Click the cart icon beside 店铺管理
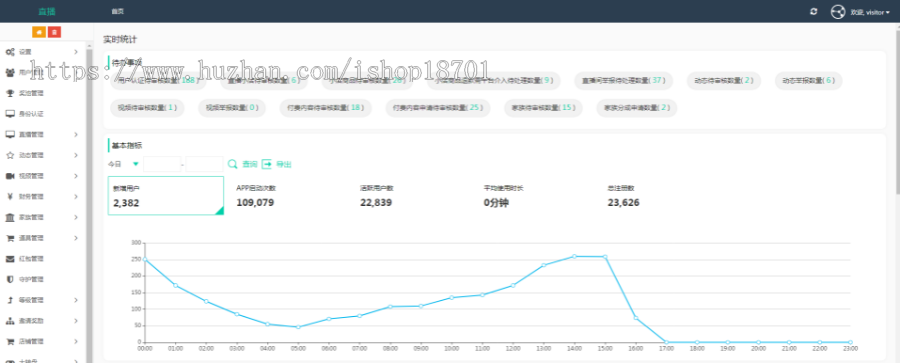This screenshot has width=900, height=363. click(x=10, y=341)
